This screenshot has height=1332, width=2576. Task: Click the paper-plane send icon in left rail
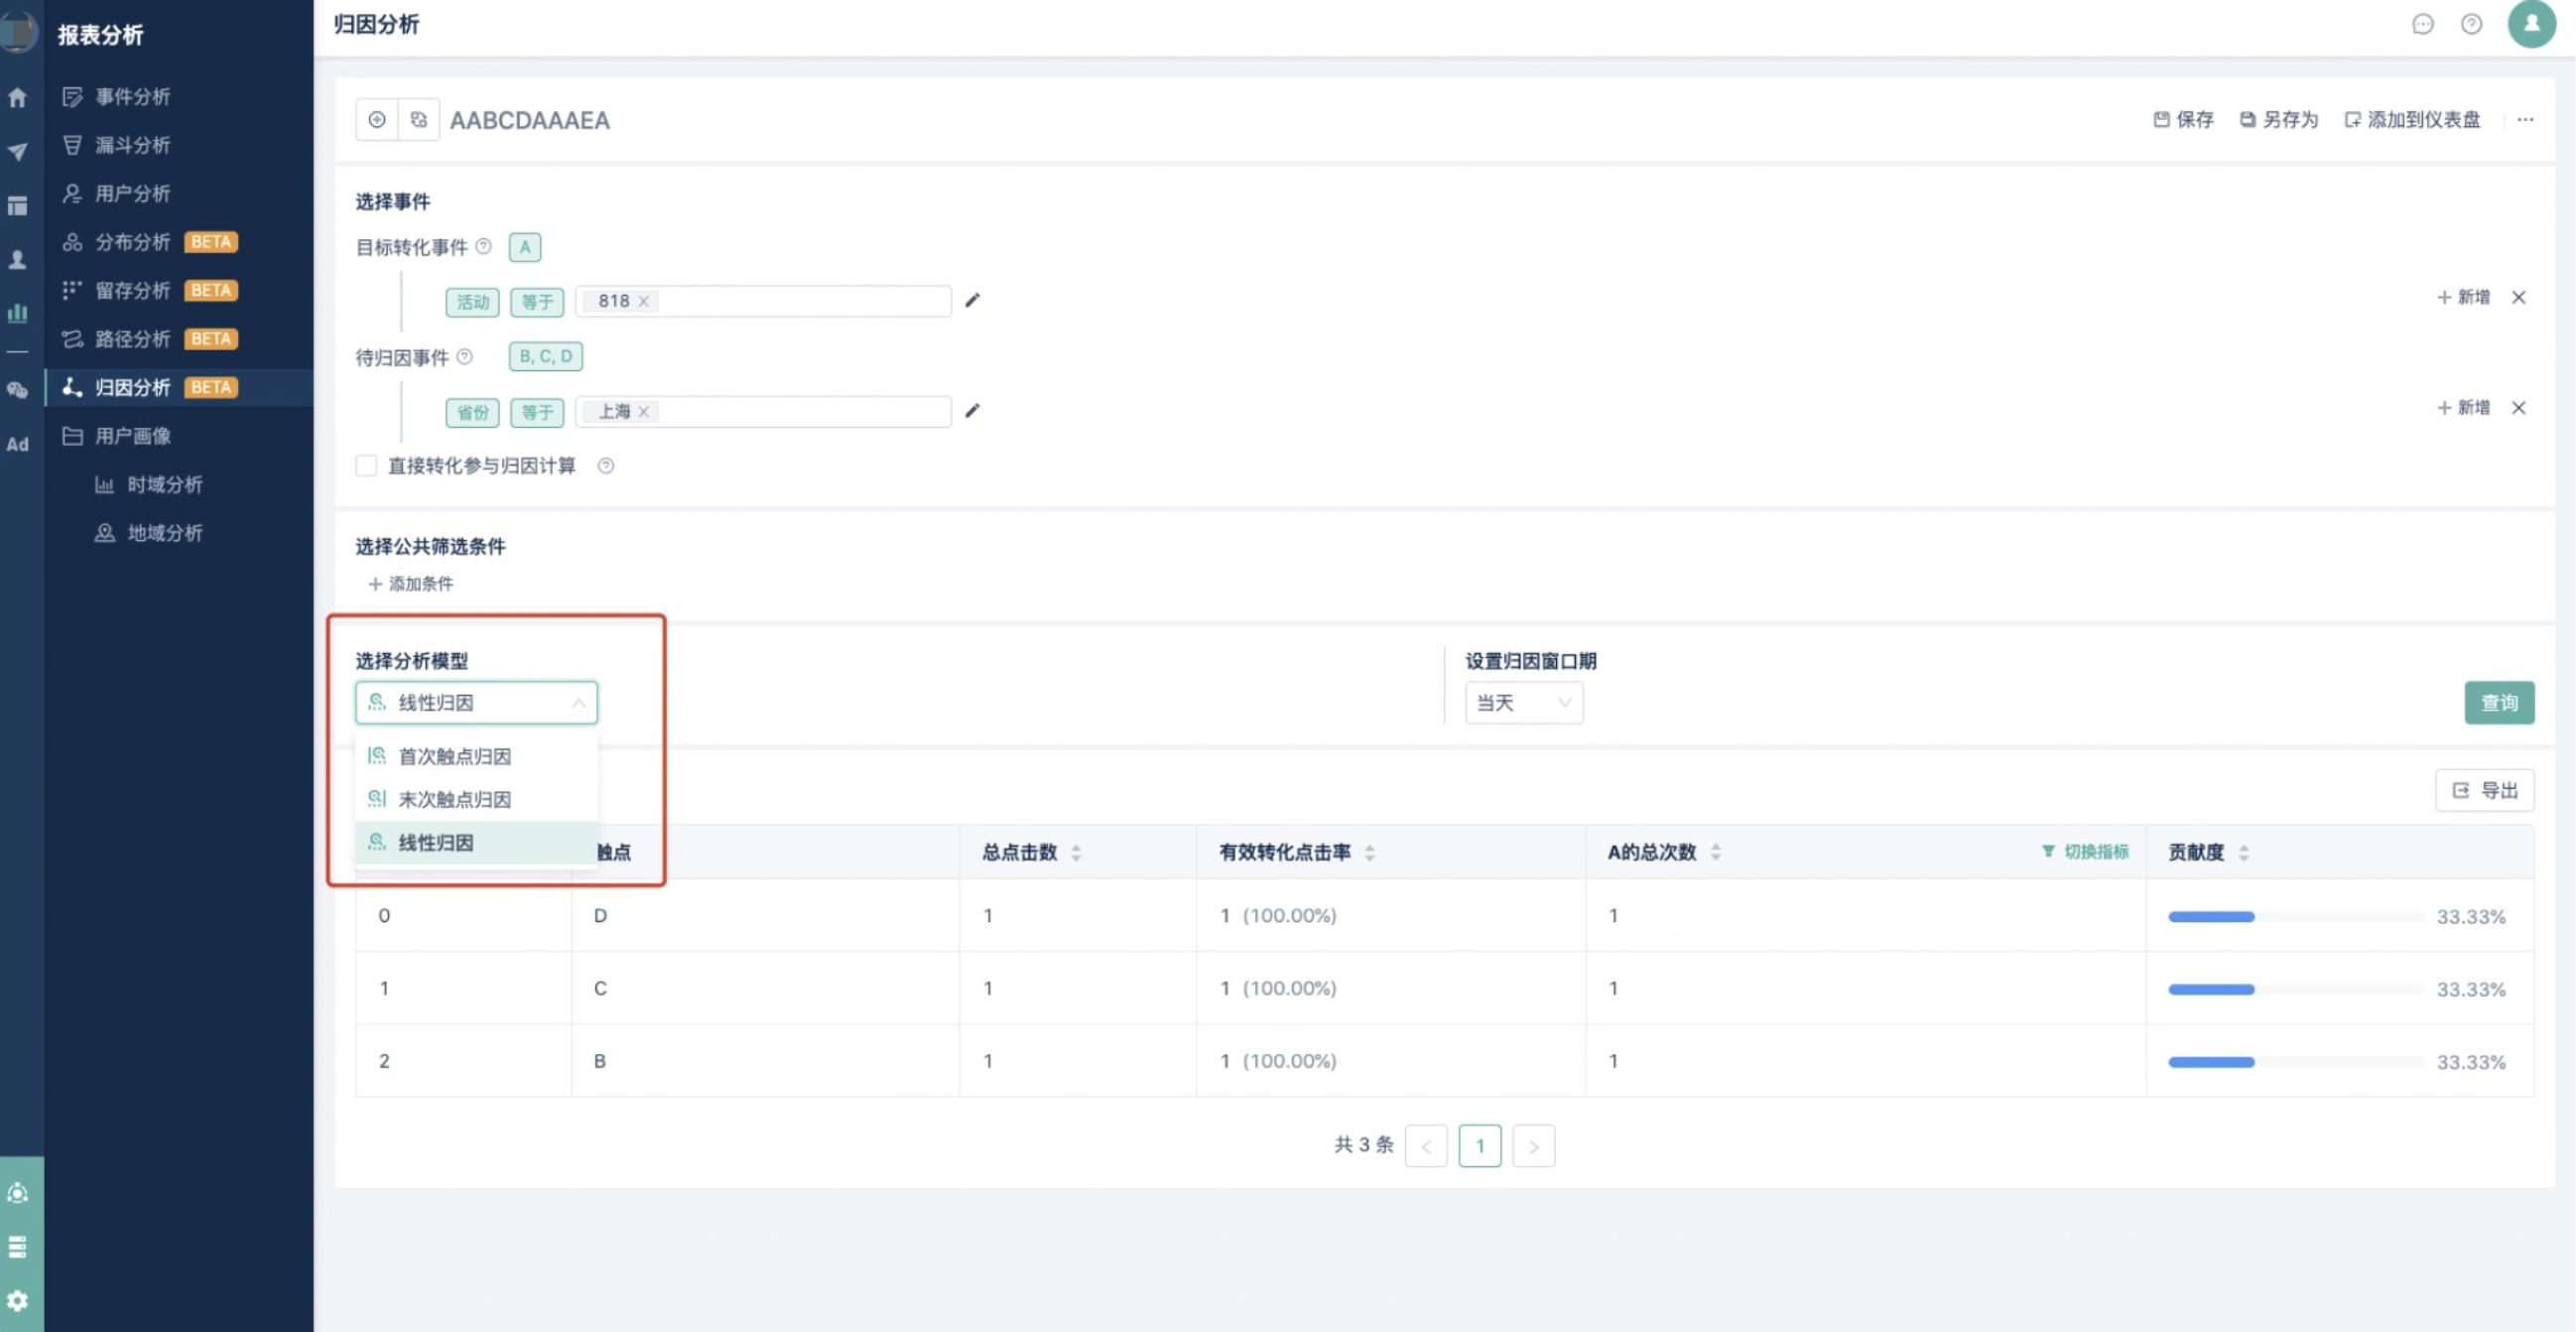point(17,152)
